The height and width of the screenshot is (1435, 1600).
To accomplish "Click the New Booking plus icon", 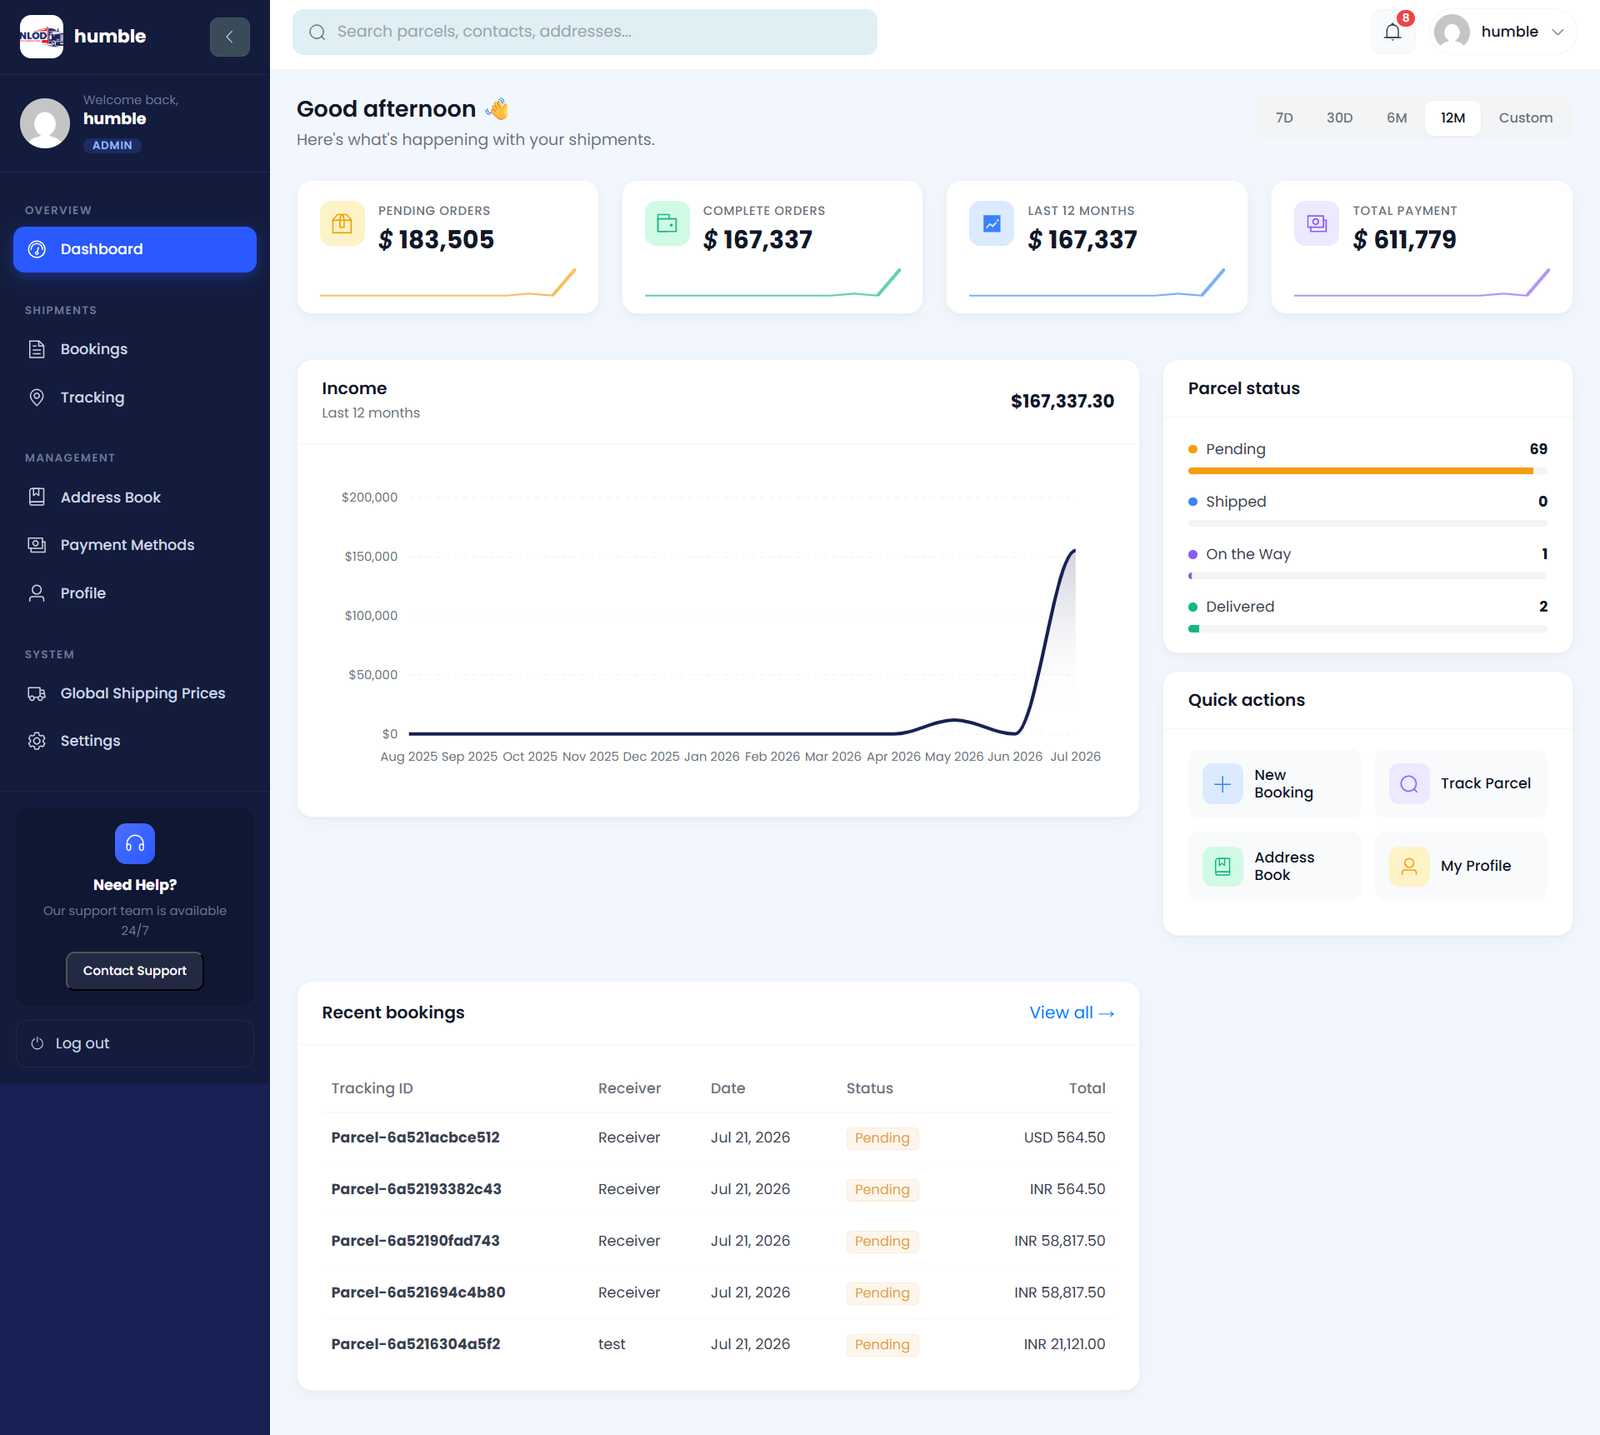I will (x=1222, y=784).
